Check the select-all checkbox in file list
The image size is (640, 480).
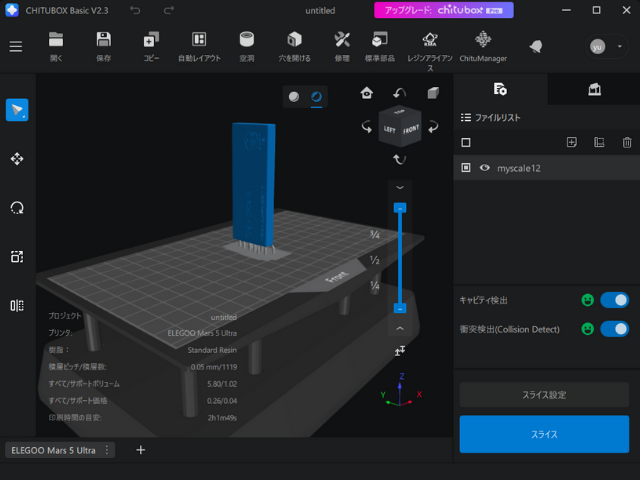click(x=466, y=143)
